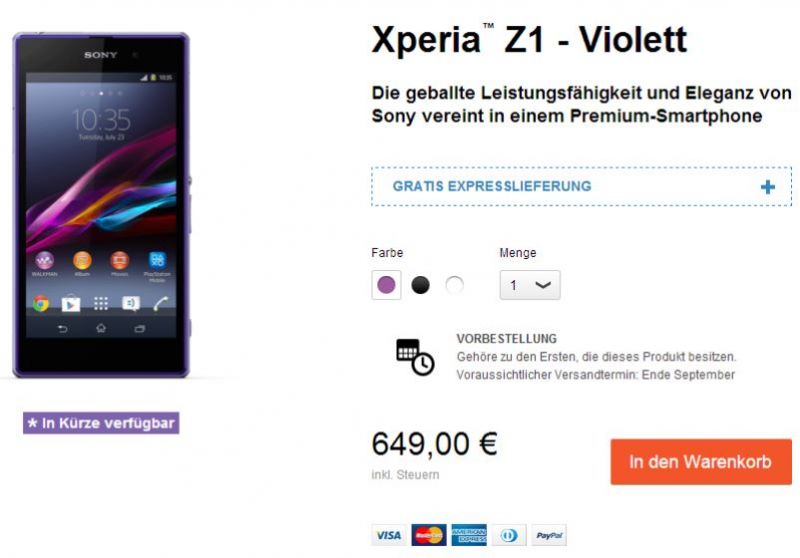Click the PayPal payment icon
The width and height of the screenshot is (800, 558).
click(549, 535)
